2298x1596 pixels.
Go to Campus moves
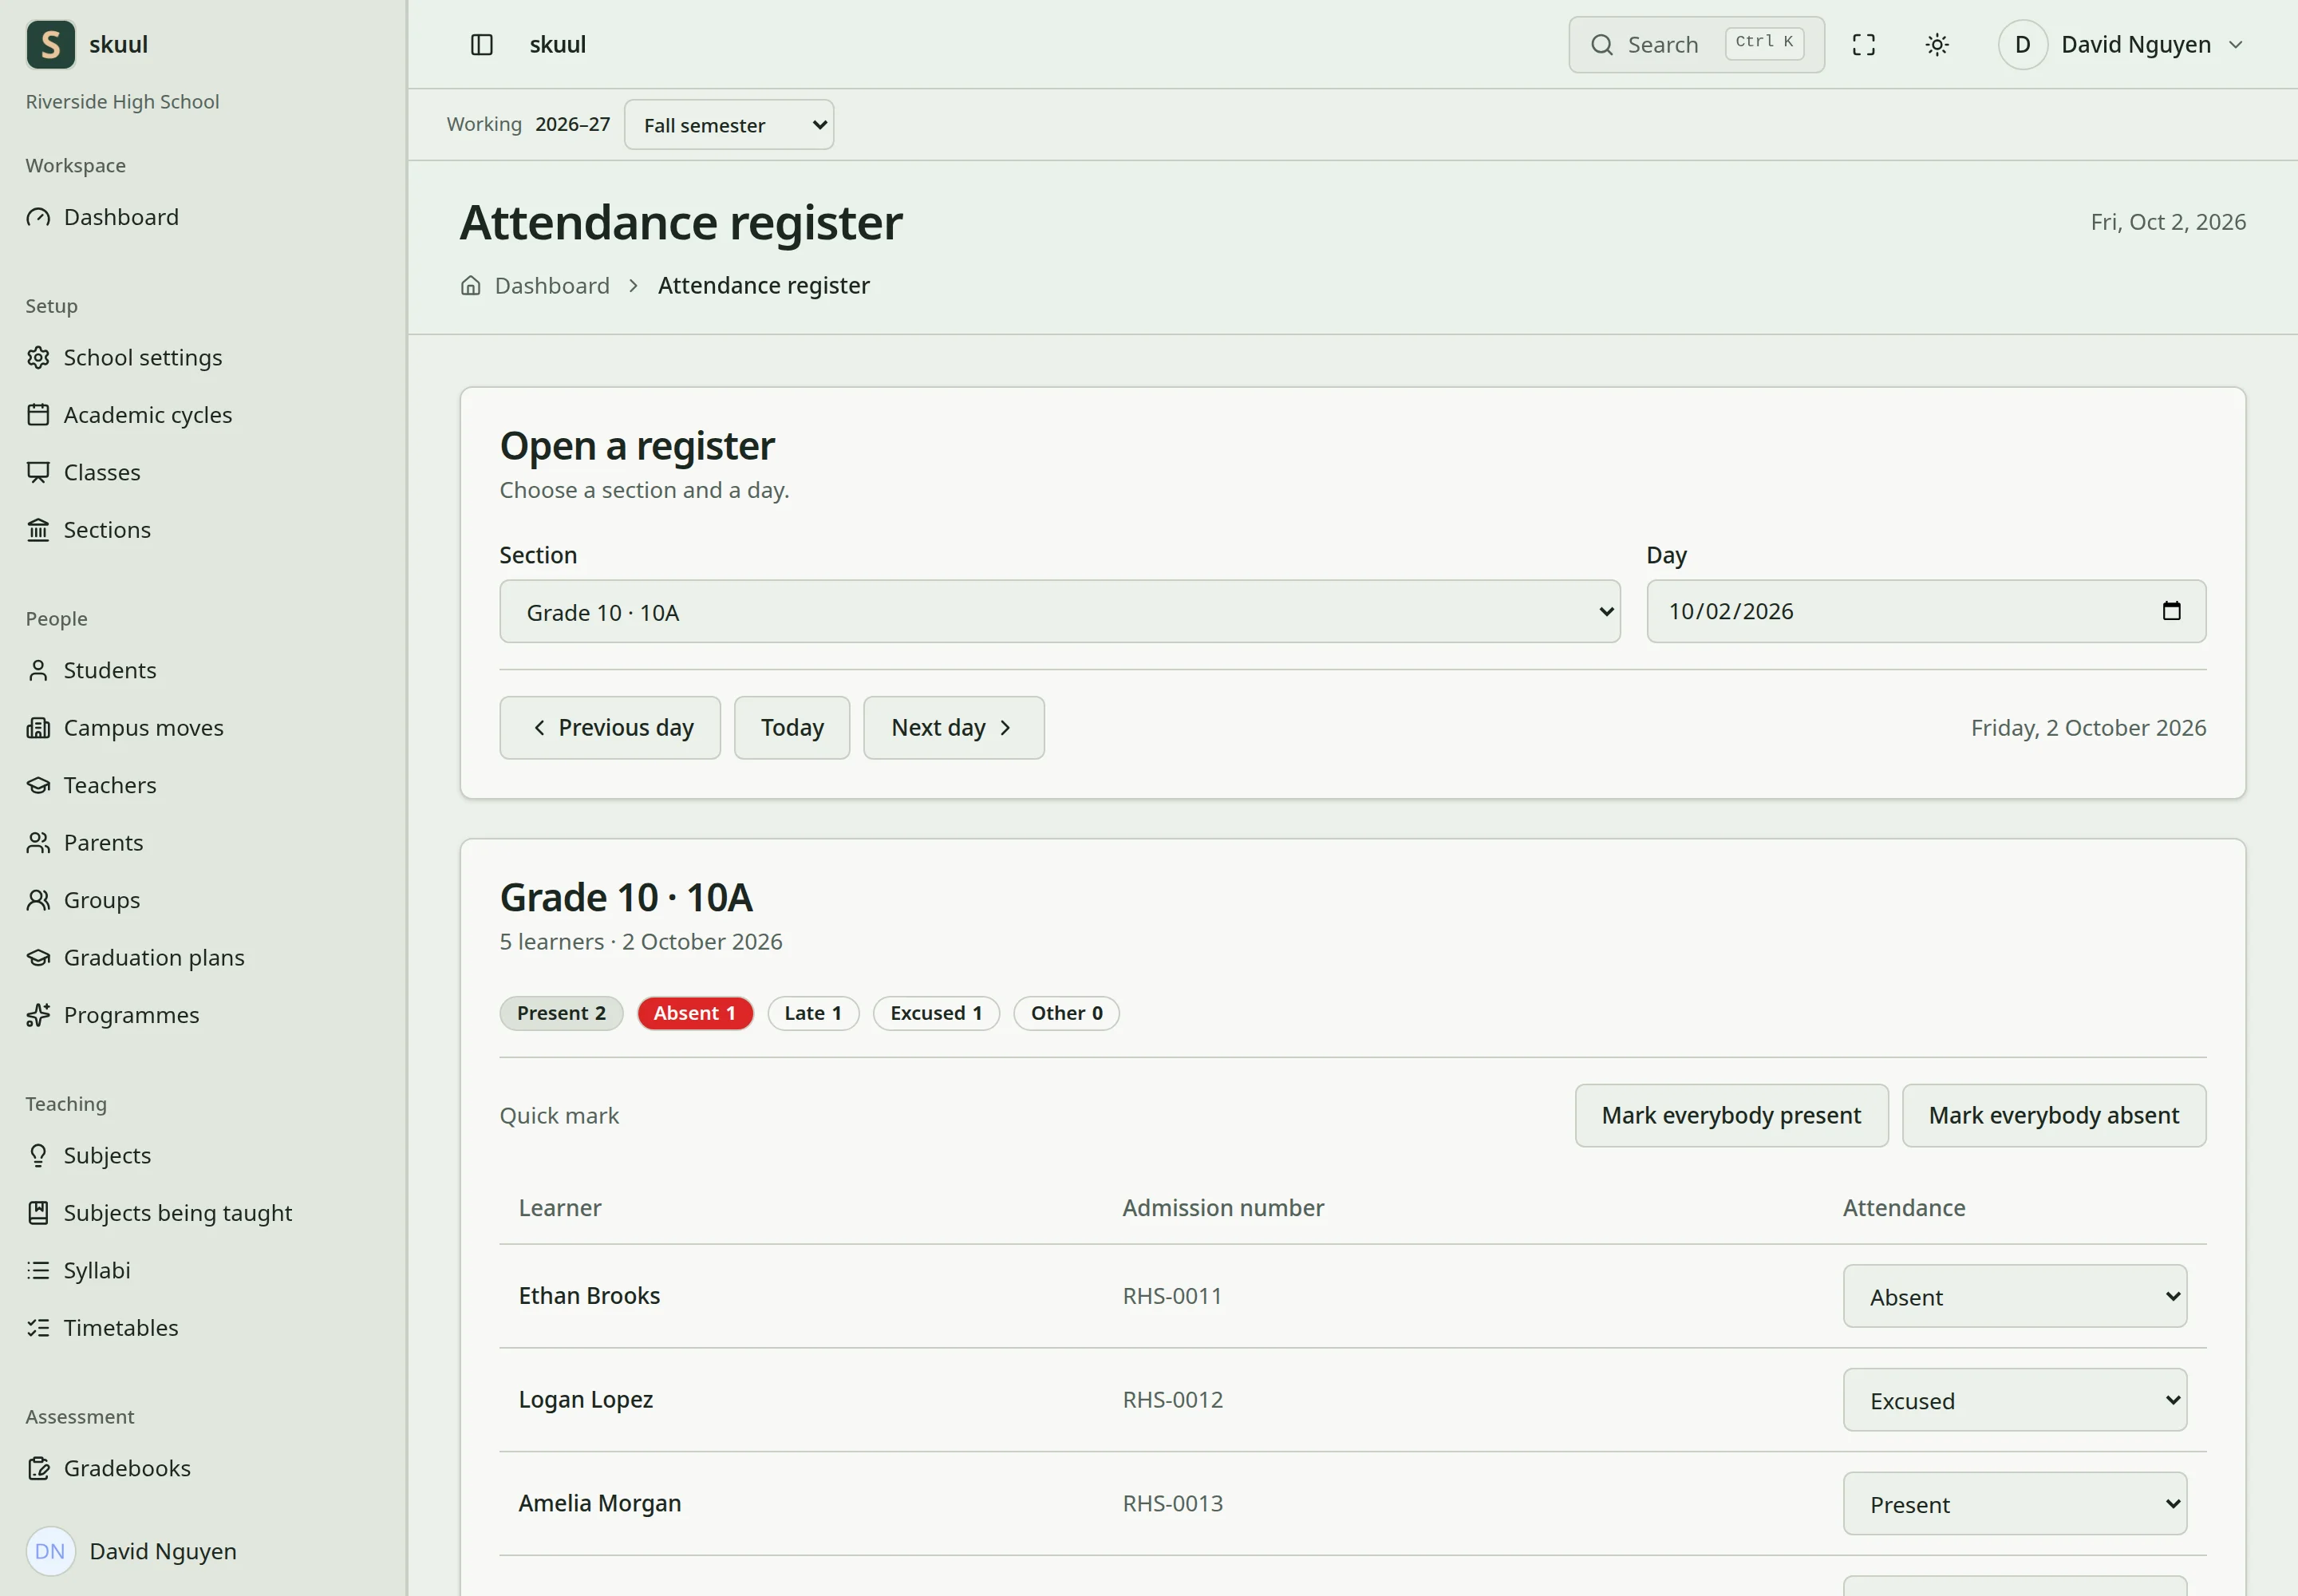[x=203, y=728]
